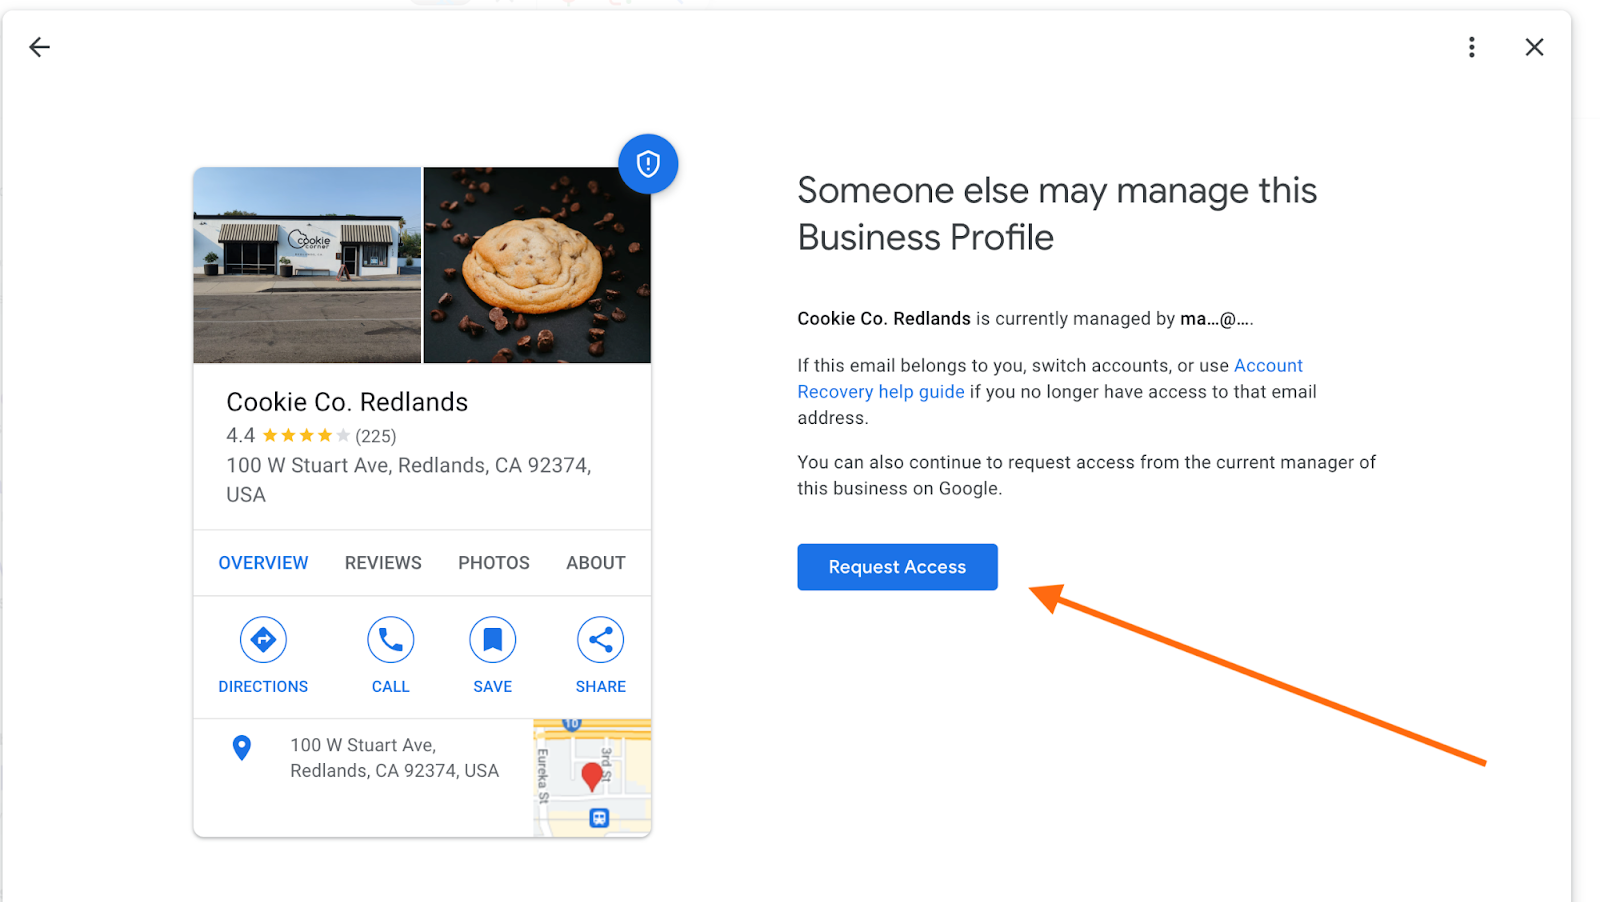This screenshot has height=902, width=1600.
Task: Click the SHARE label
Action: click(x=600, y=687)
